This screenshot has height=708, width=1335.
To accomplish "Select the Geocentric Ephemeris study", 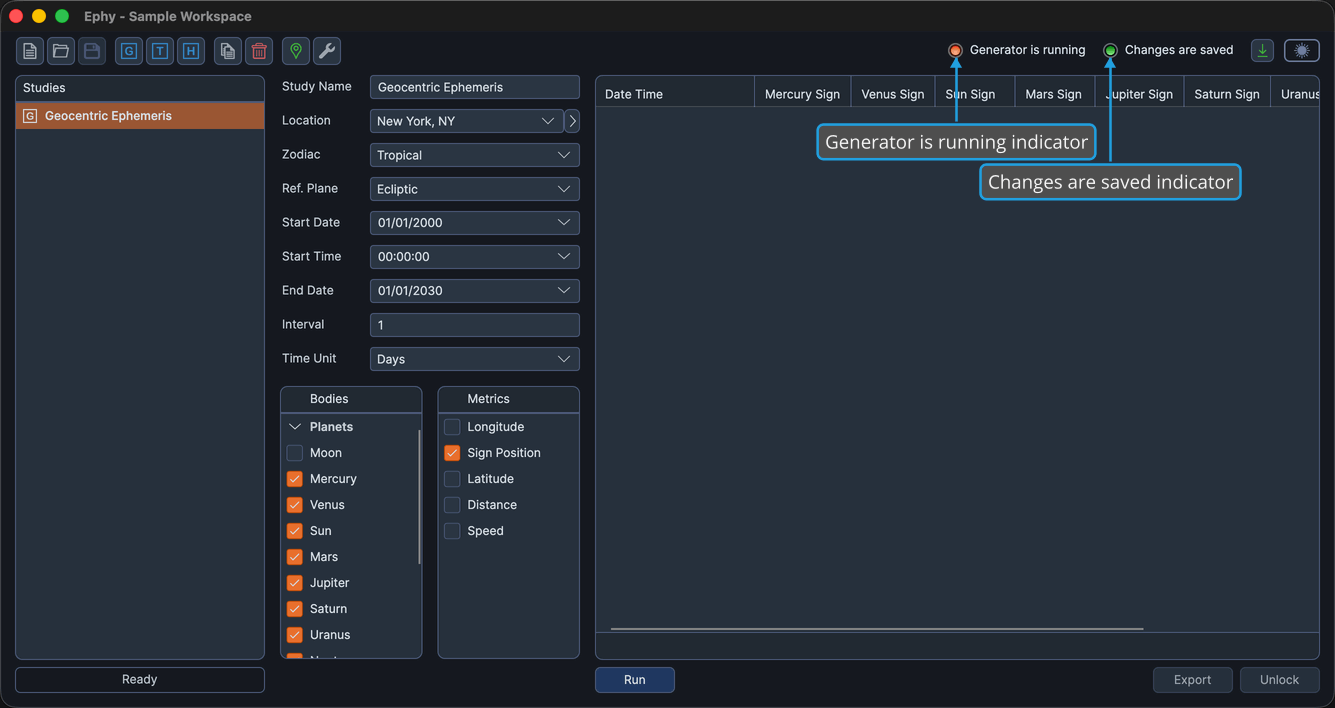I will pyautogui.click(x=140, y=116).
